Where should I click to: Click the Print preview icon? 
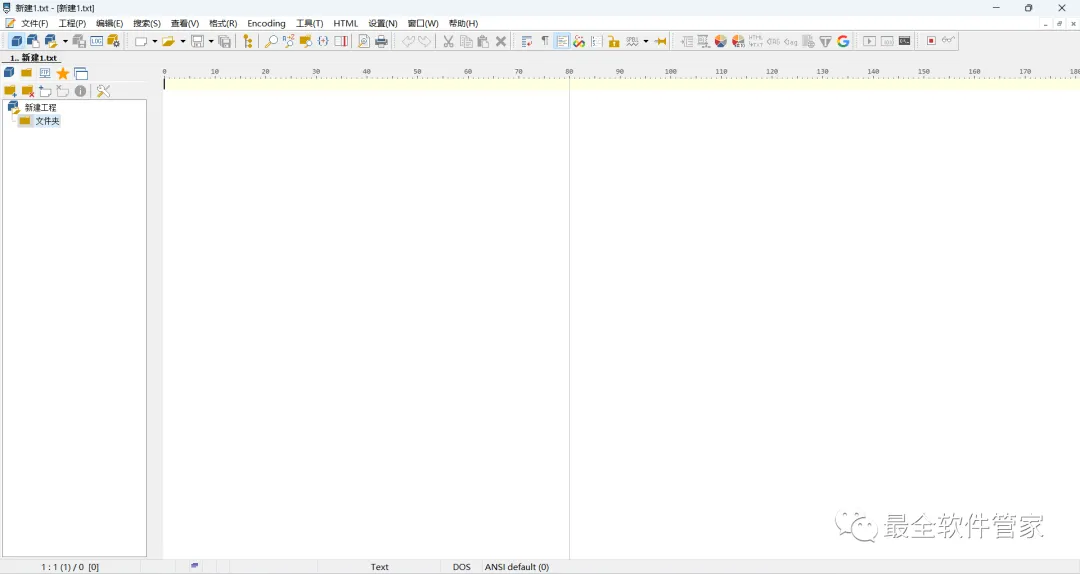(364, 41)
